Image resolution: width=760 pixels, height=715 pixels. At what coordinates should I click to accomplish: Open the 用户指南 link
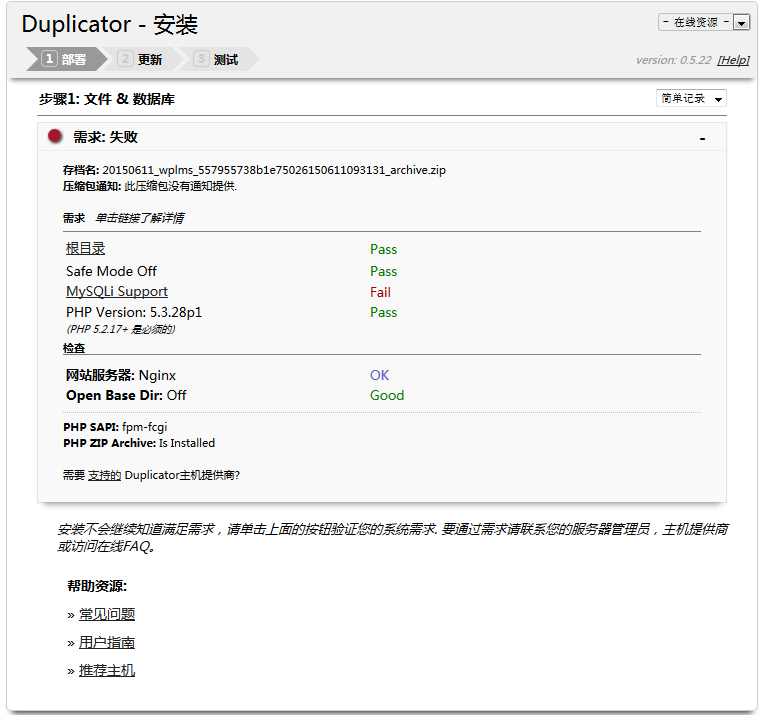[107, 642]
